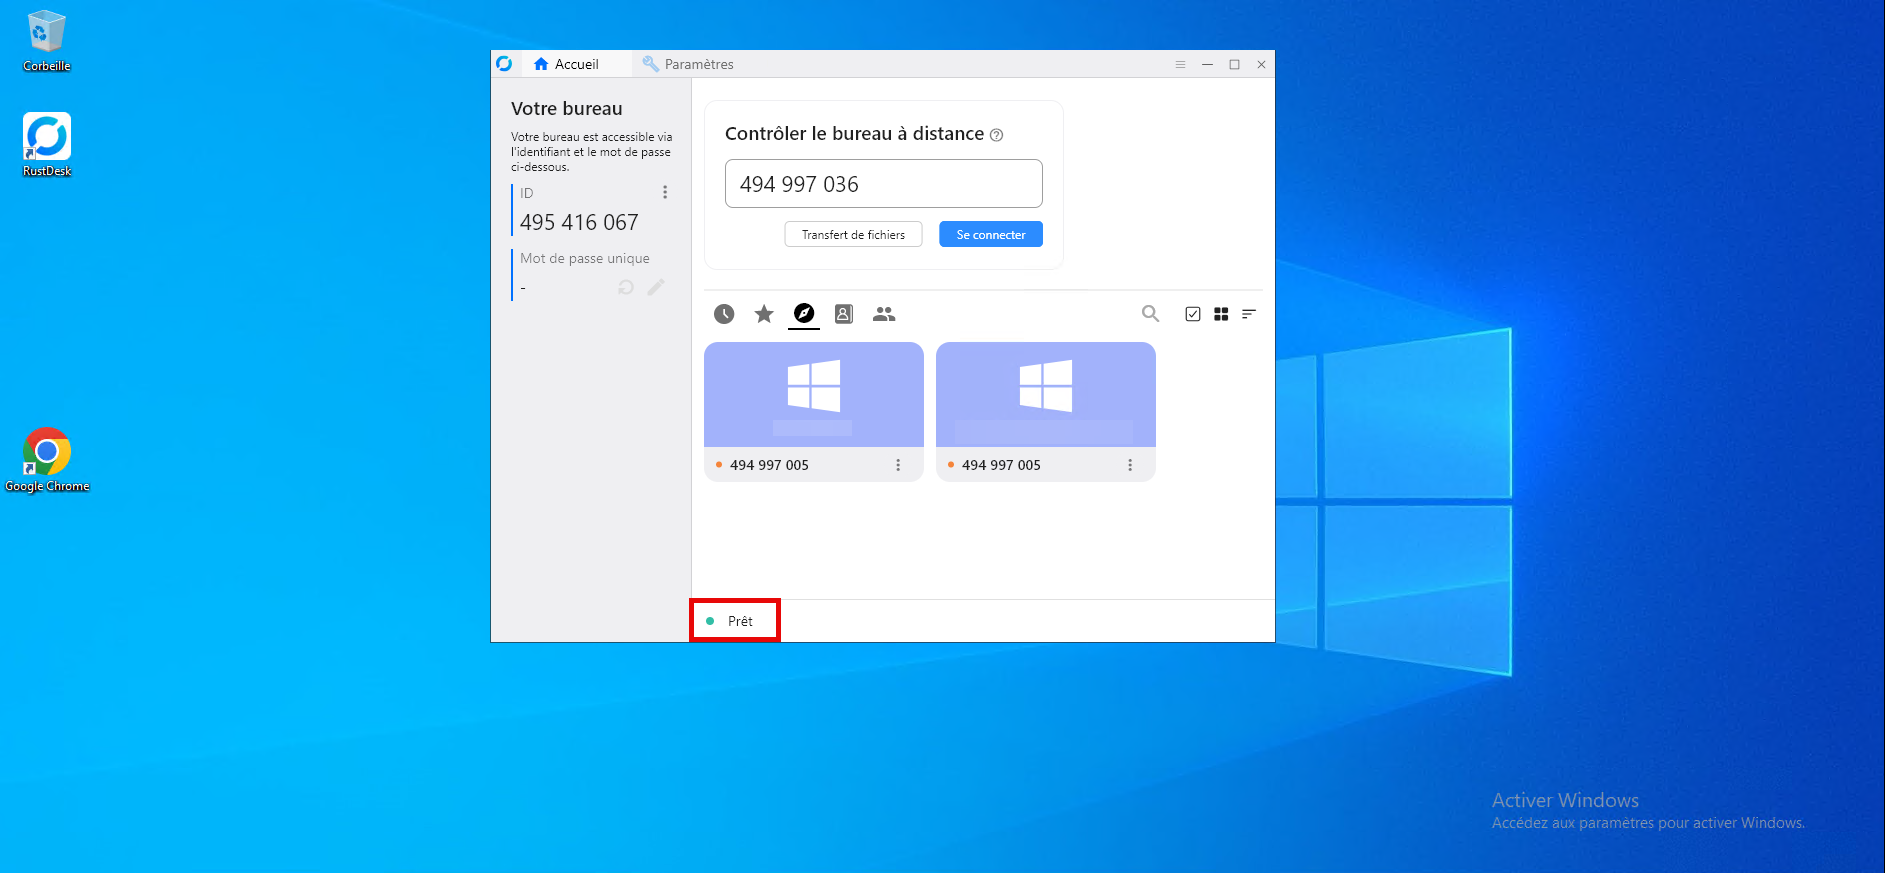1885x873 pixels.
Task: Select the discovered peers compass icon
Action: pyautogui.click(x=804, y=314)
